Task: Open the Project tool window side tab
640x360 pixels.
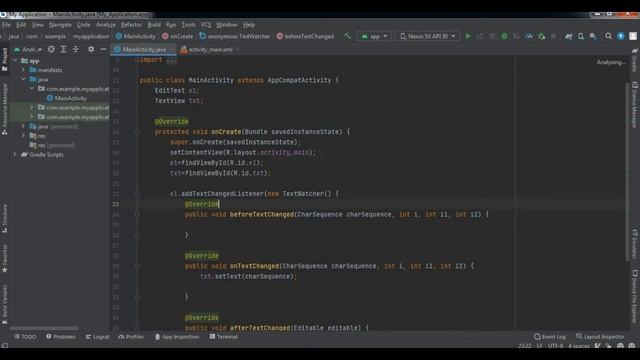Action: 4,60
